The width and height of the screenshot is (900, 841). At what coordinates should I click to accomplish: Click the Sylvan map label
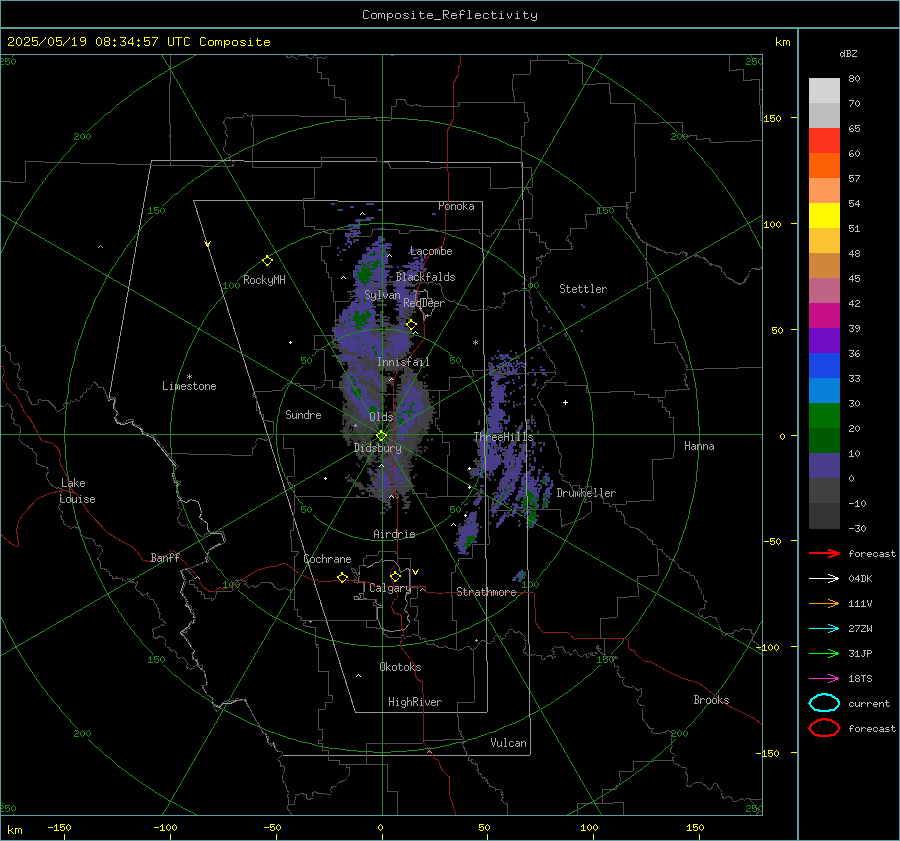(382, 295)
